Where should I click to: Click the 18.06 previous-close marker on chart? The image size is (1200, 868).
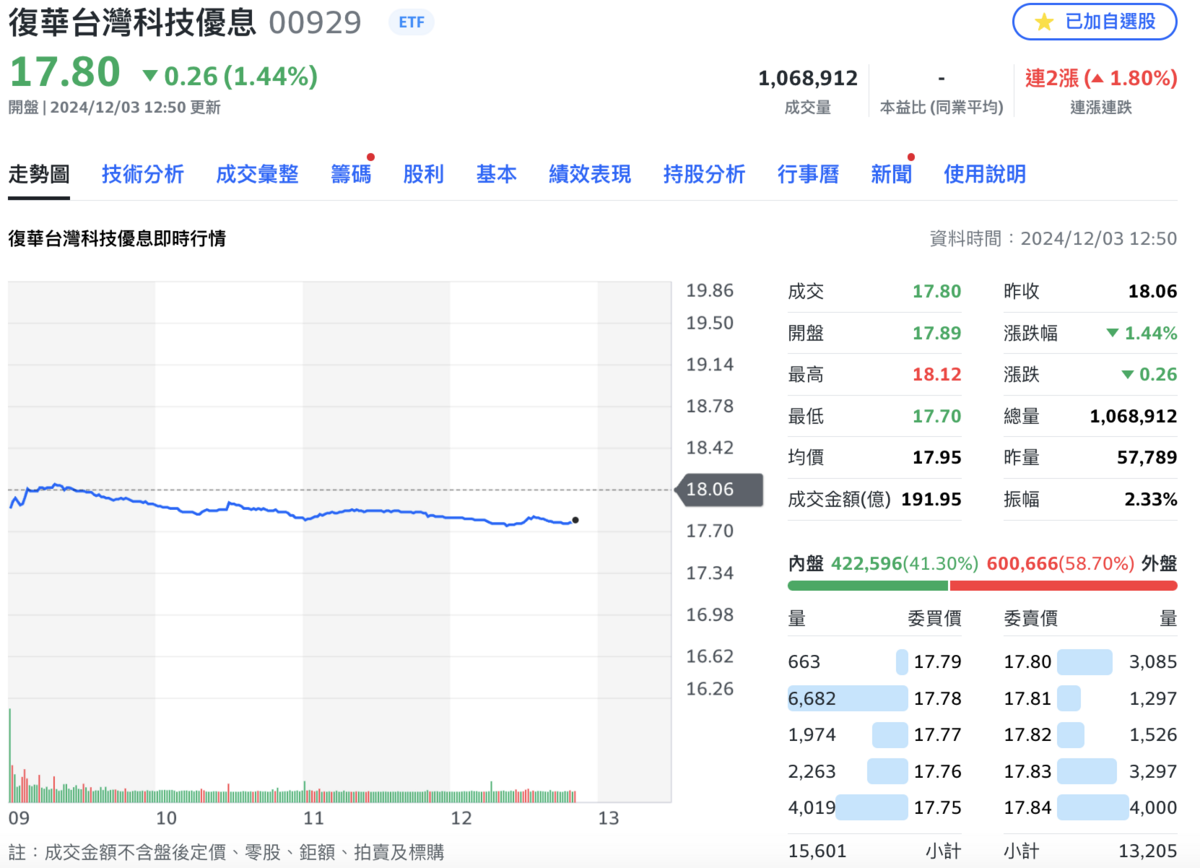pos(720,490)
